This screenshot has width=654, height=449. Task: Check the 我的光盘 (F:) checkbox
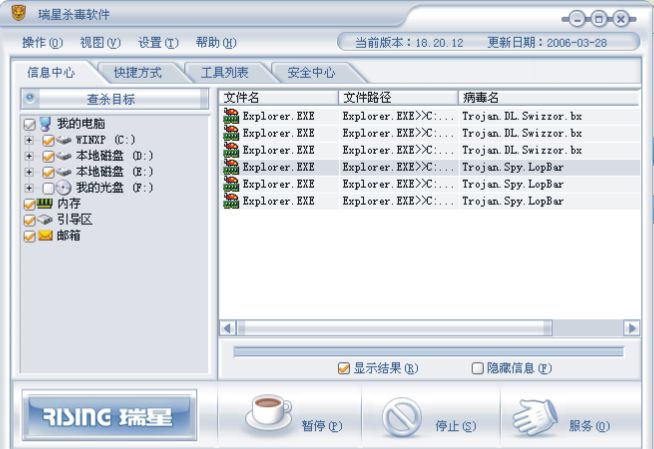pos(48,188)
